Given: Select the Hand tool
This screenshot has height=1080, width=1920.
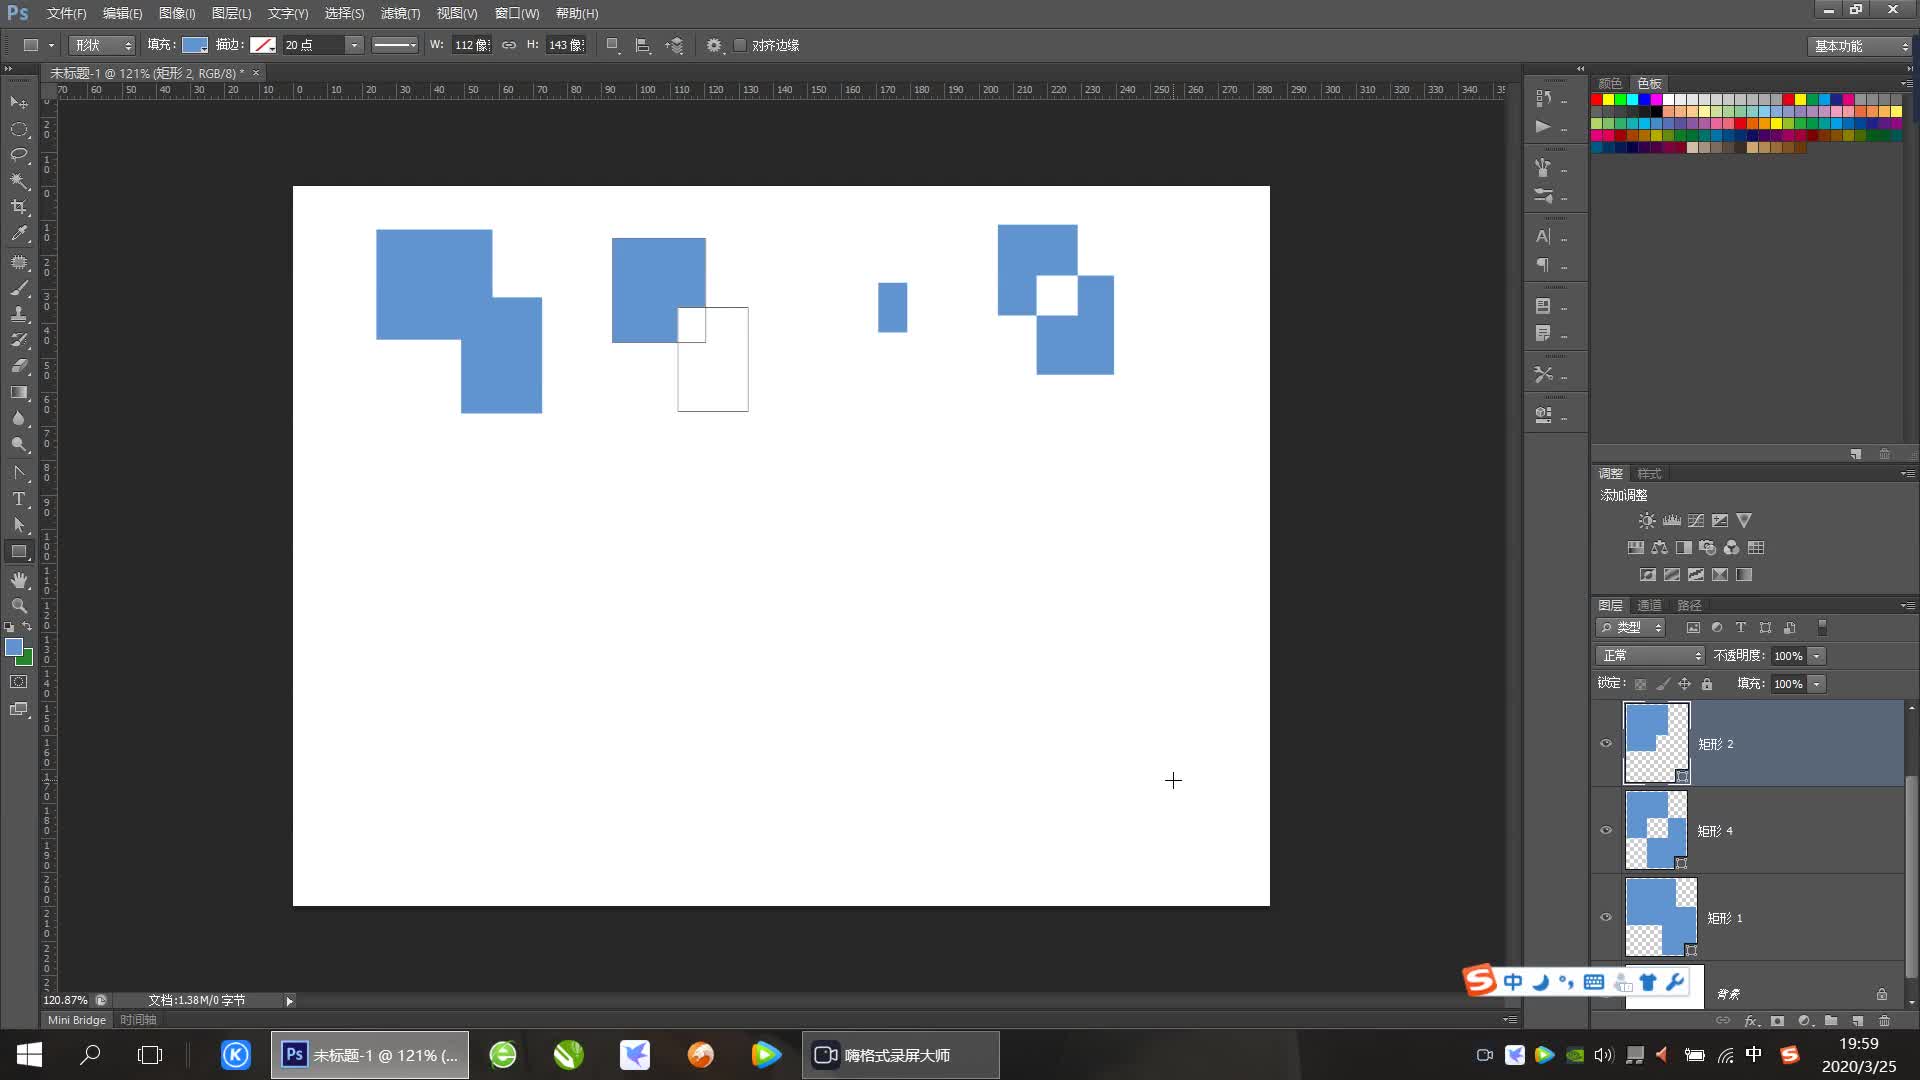Looking at the screenshot, I should (x=19, y=580).
